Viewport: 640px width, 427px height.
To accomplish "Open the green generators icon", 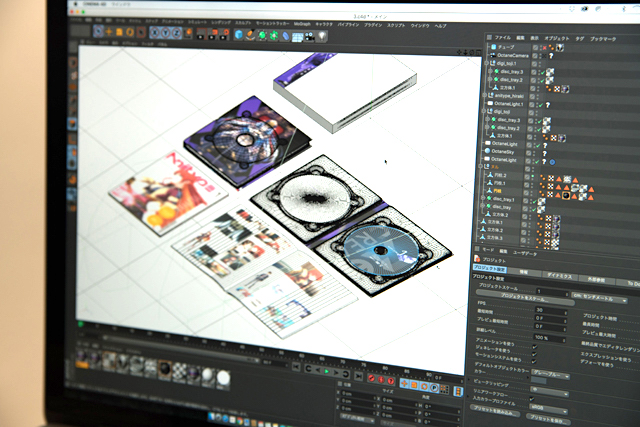I will (262, 36).
